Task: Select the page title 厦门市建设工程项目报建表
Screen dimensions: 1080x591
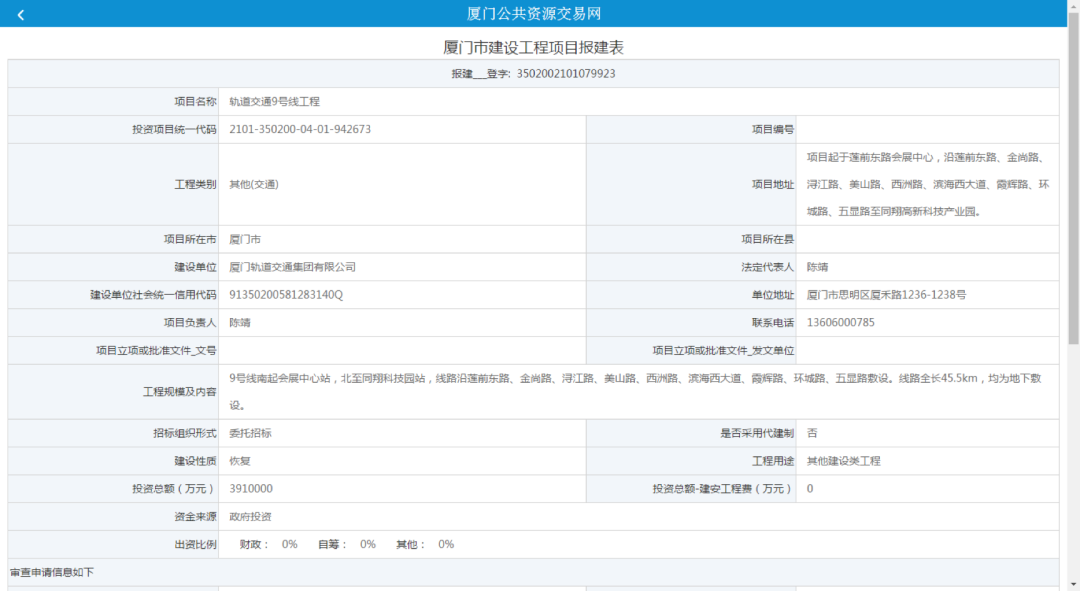Action: coord(534,48)
